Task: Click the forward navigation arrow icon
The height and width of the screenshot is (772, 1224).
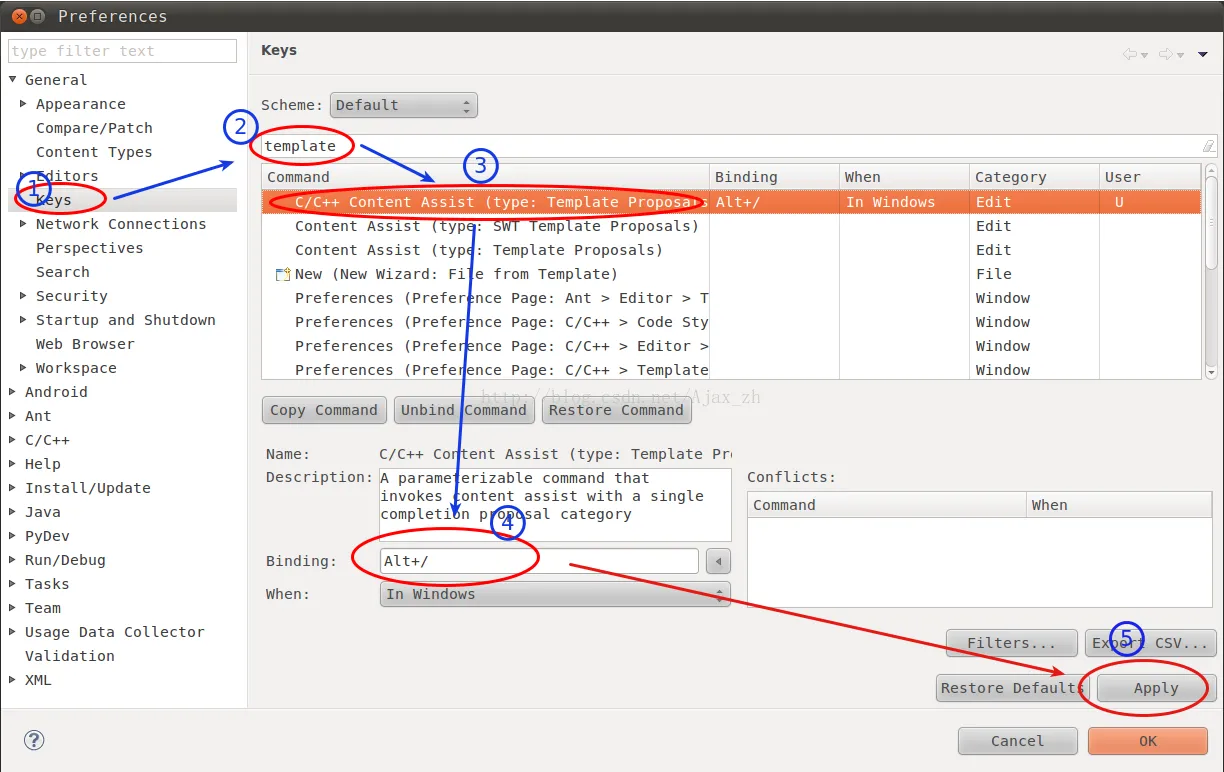Action: point(1165,54)
